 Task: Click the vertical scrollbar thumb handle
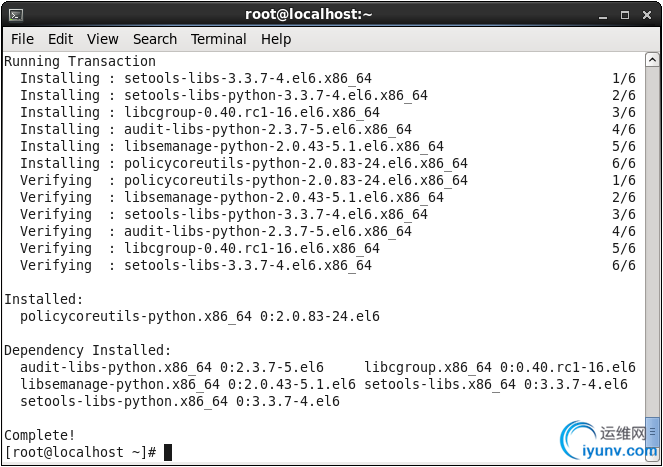click(x=652, y=431)
